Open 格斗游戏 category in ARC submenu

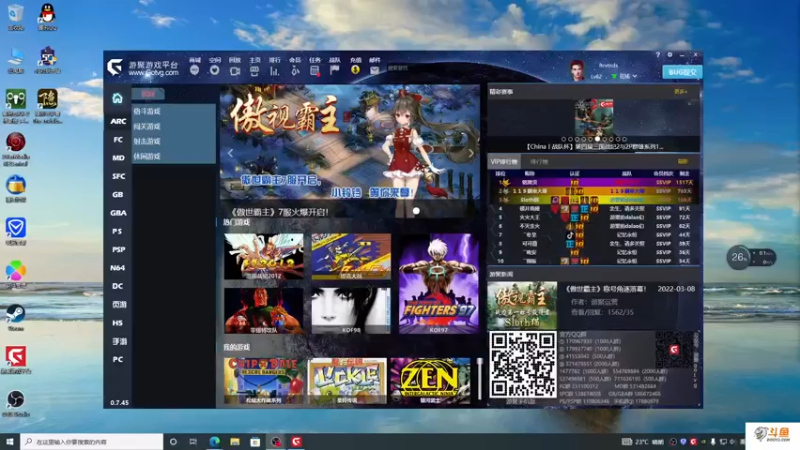pyautogui.click(x=147, y=111)
